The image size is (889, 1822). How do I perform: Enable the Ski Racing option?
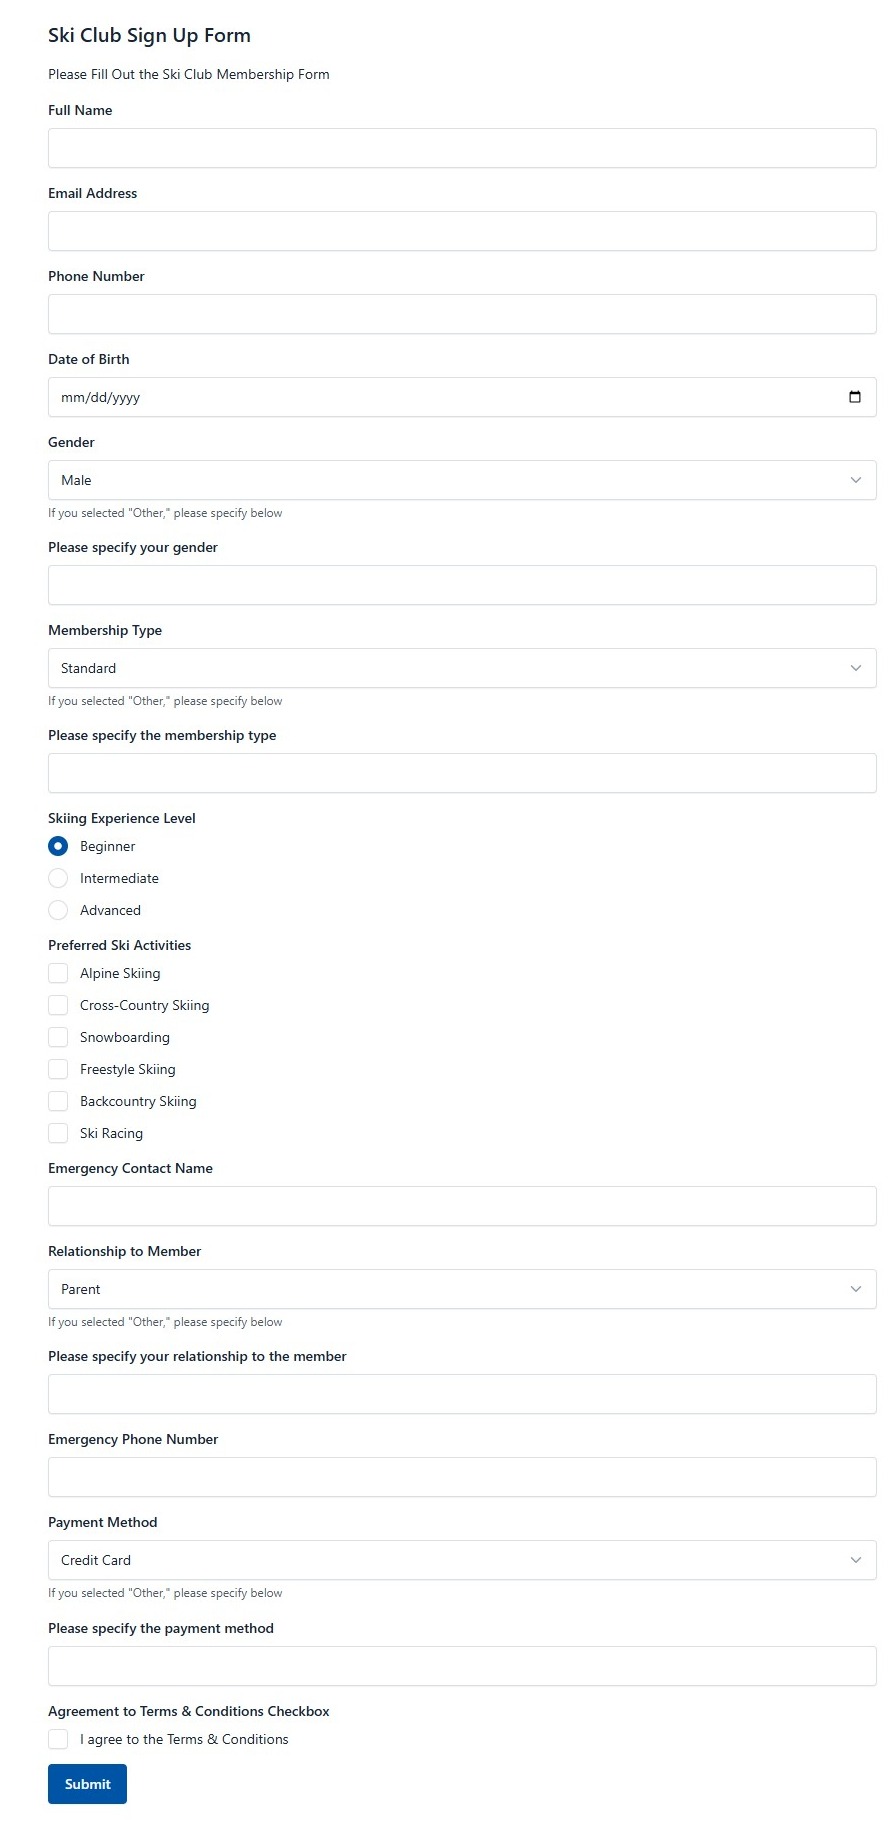pos(58,1133)
